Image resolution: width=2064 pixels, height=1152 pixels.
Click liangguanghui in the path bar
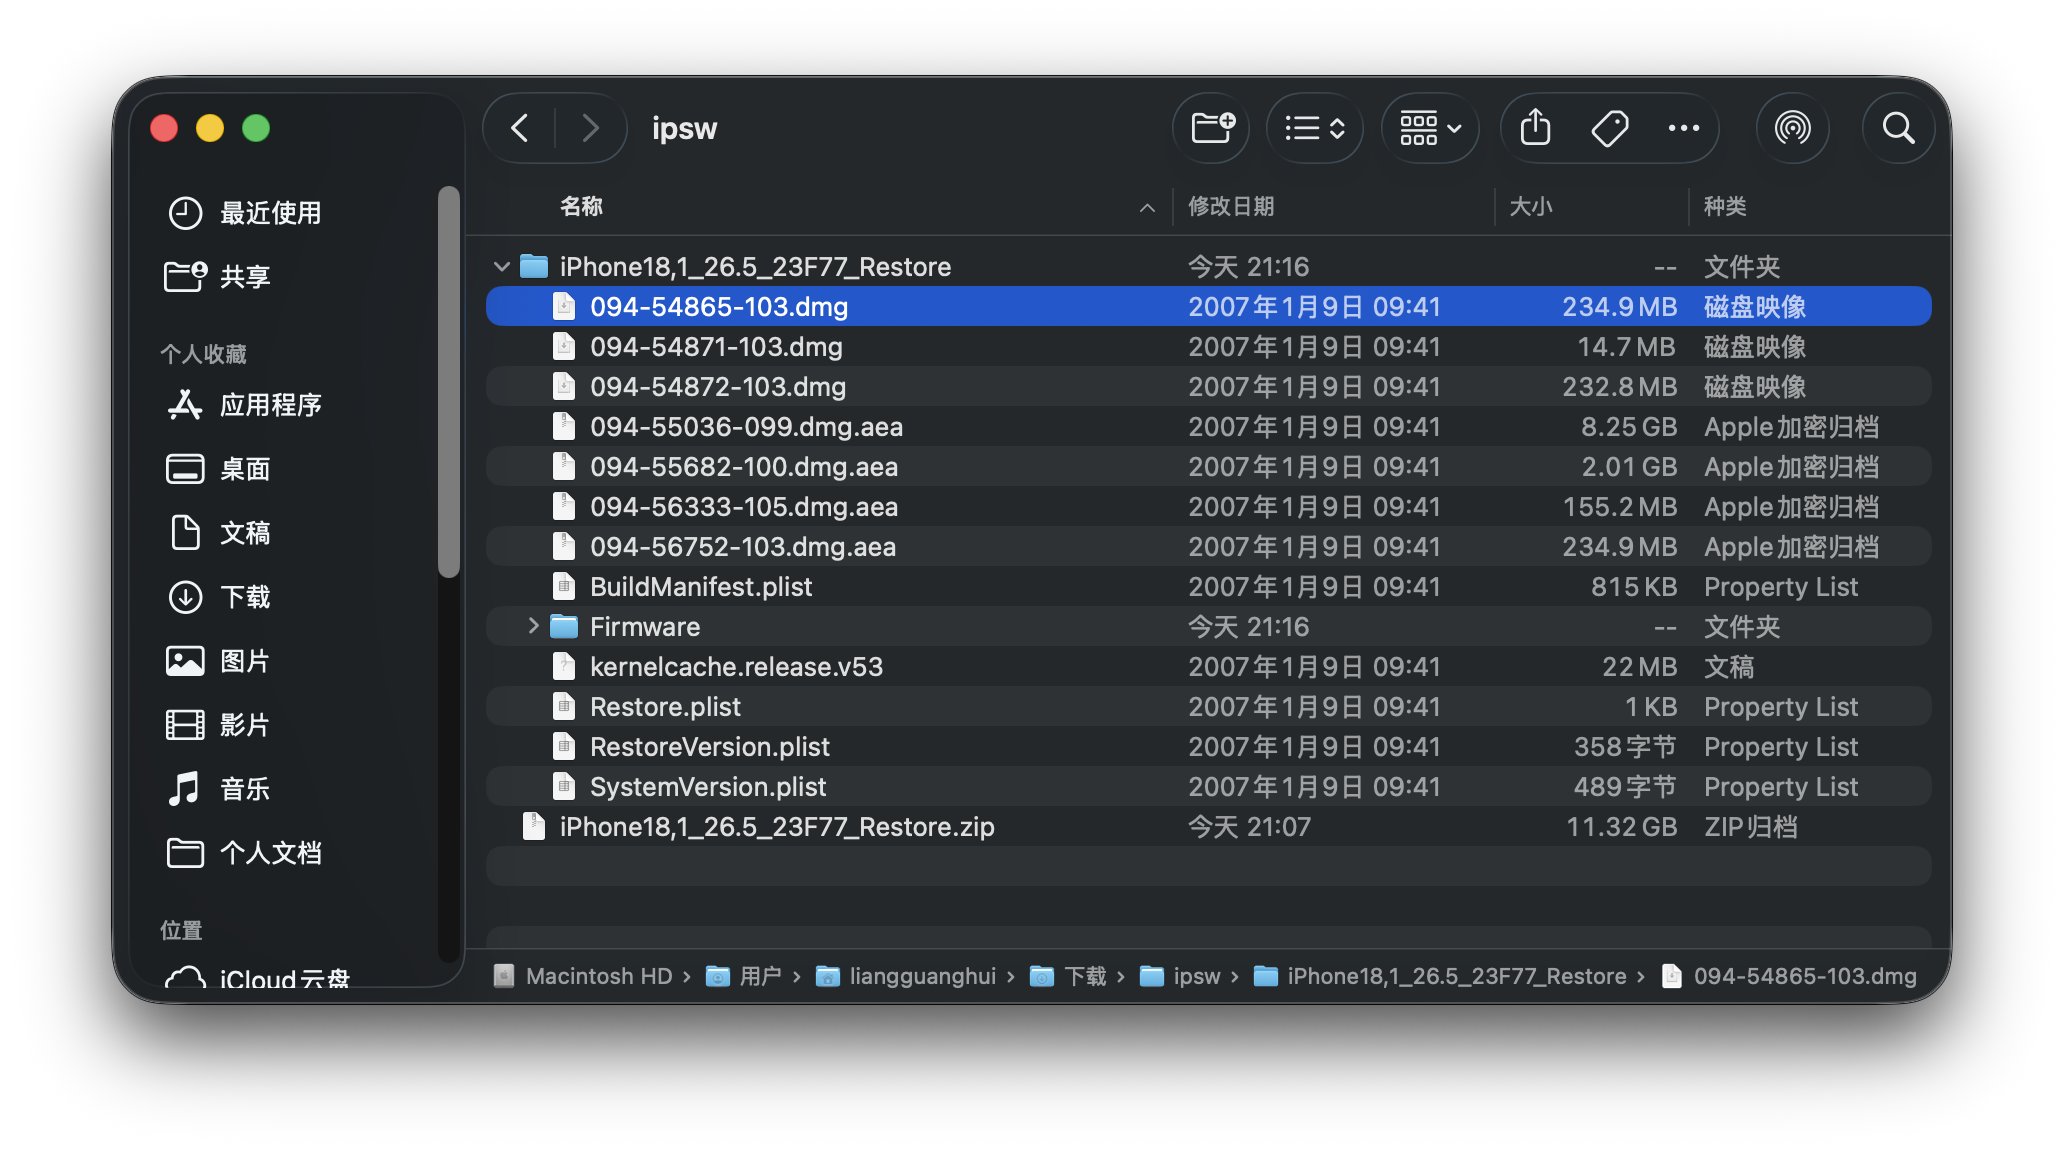[x=906, y=976]
